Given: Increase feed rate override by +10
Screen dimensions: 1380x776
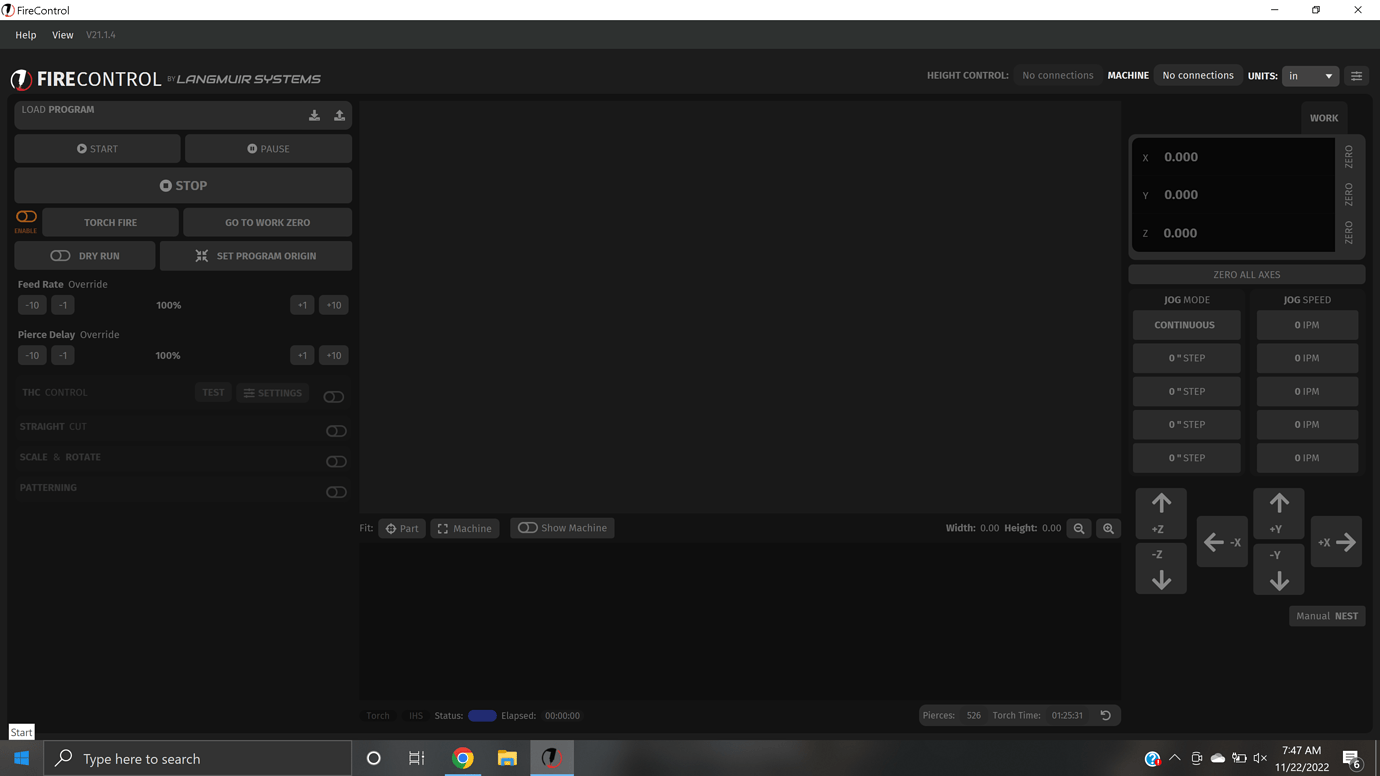Looking at the screenshot, I should coord(333,305).
